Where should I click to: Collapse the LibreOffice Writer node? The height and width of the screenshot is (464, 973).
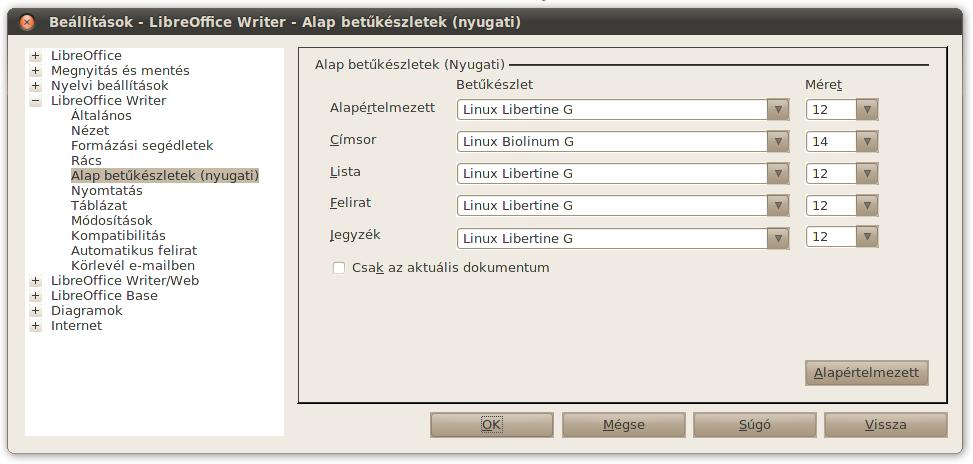click(x=35, y=100)
